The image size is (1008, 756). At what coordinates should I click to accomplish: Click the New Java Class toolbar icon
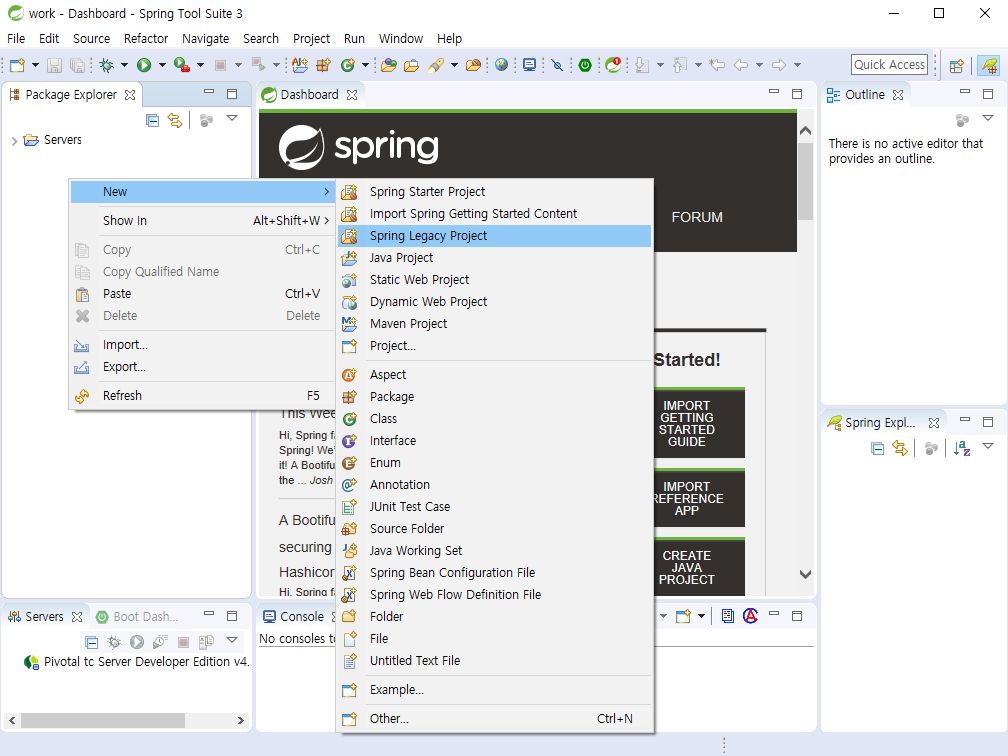(348, 65)
